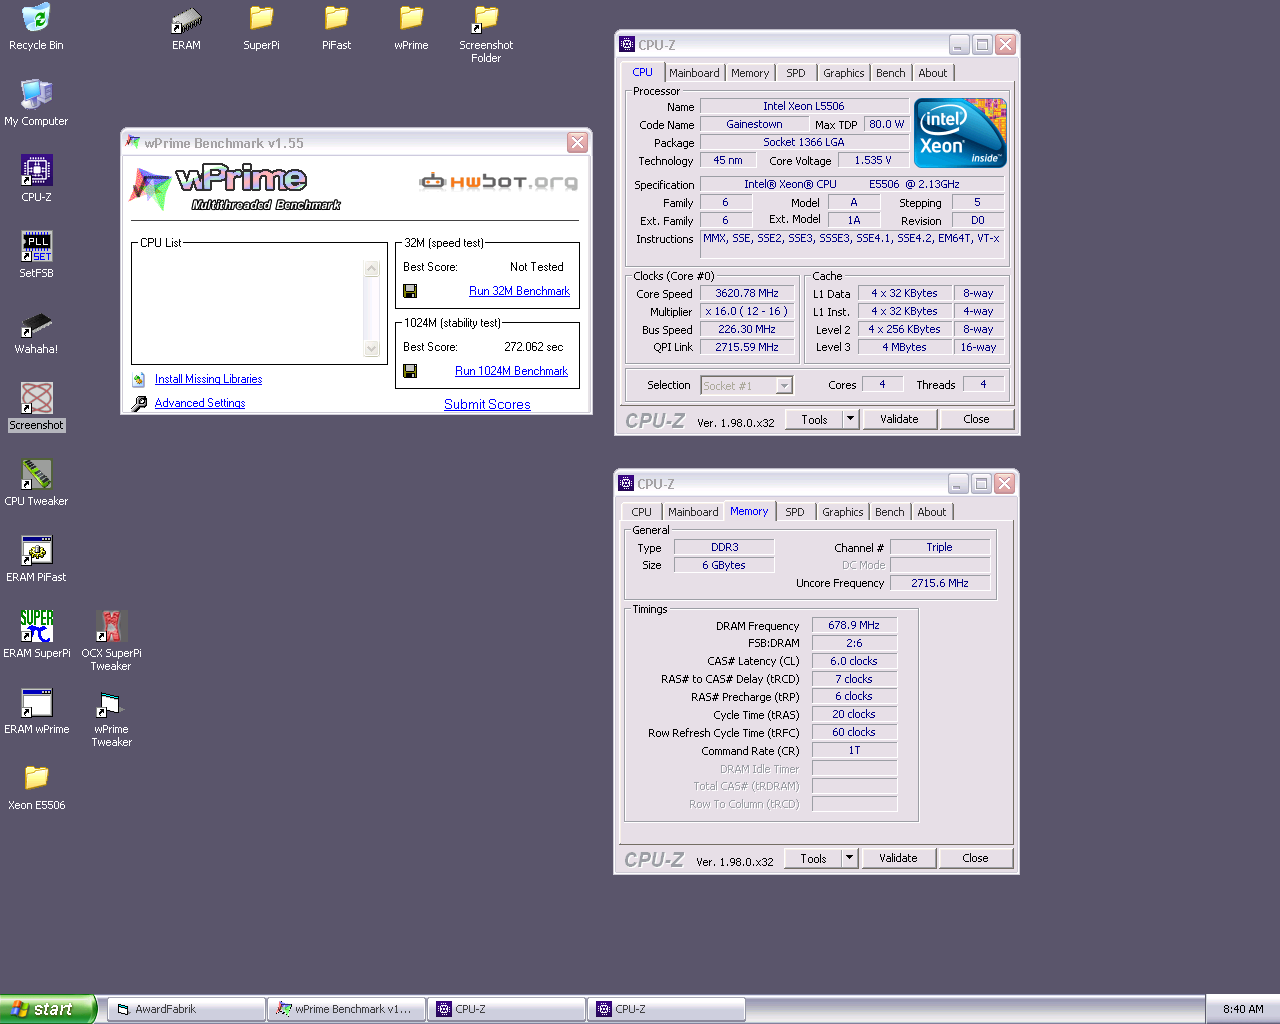
Task: Click Close button in upper CPU-Z
Action: coord(977,420)
